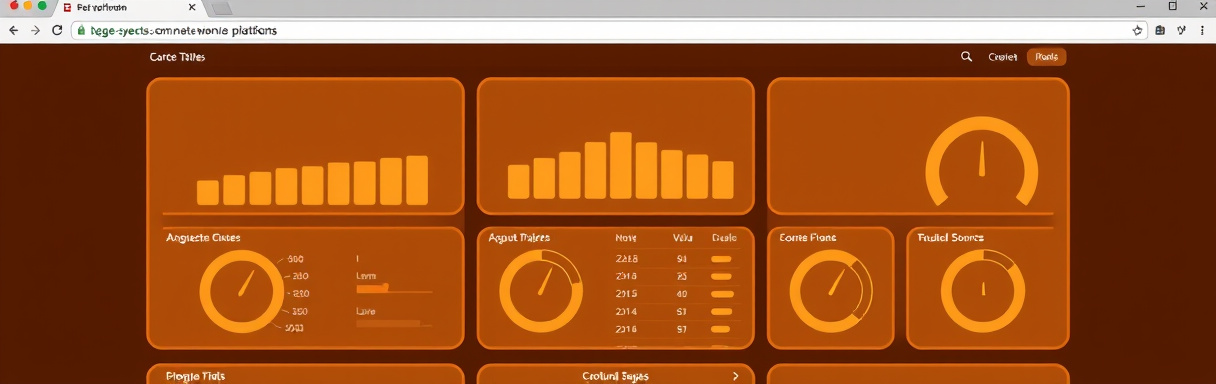Viewport: 1216px width, 384px height.
Task: Click the value '40' table cell
Action: click(x=682, y=294)
